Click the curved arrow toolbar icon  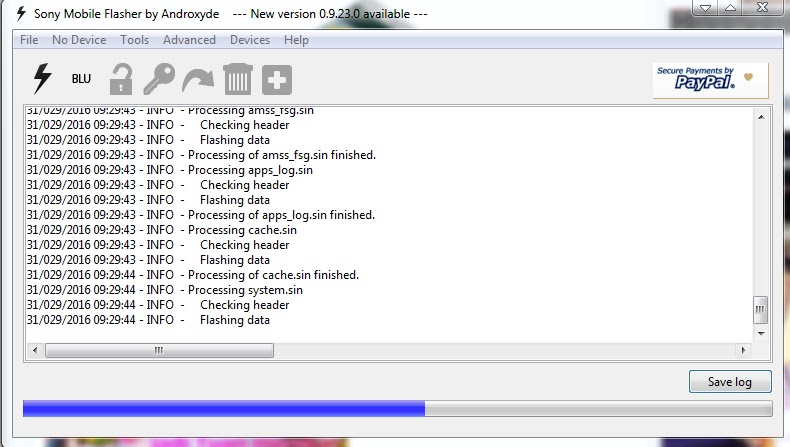point(198,81)
